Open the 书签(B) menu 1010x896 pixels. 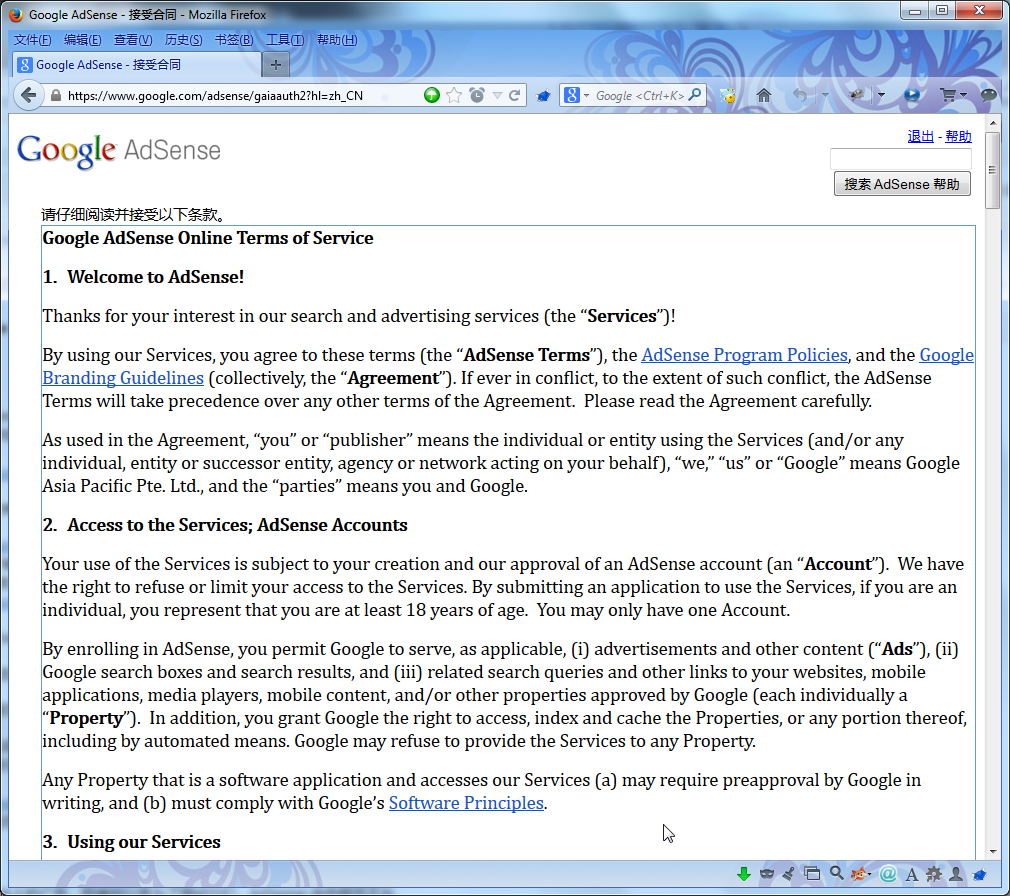pos(234,40)
